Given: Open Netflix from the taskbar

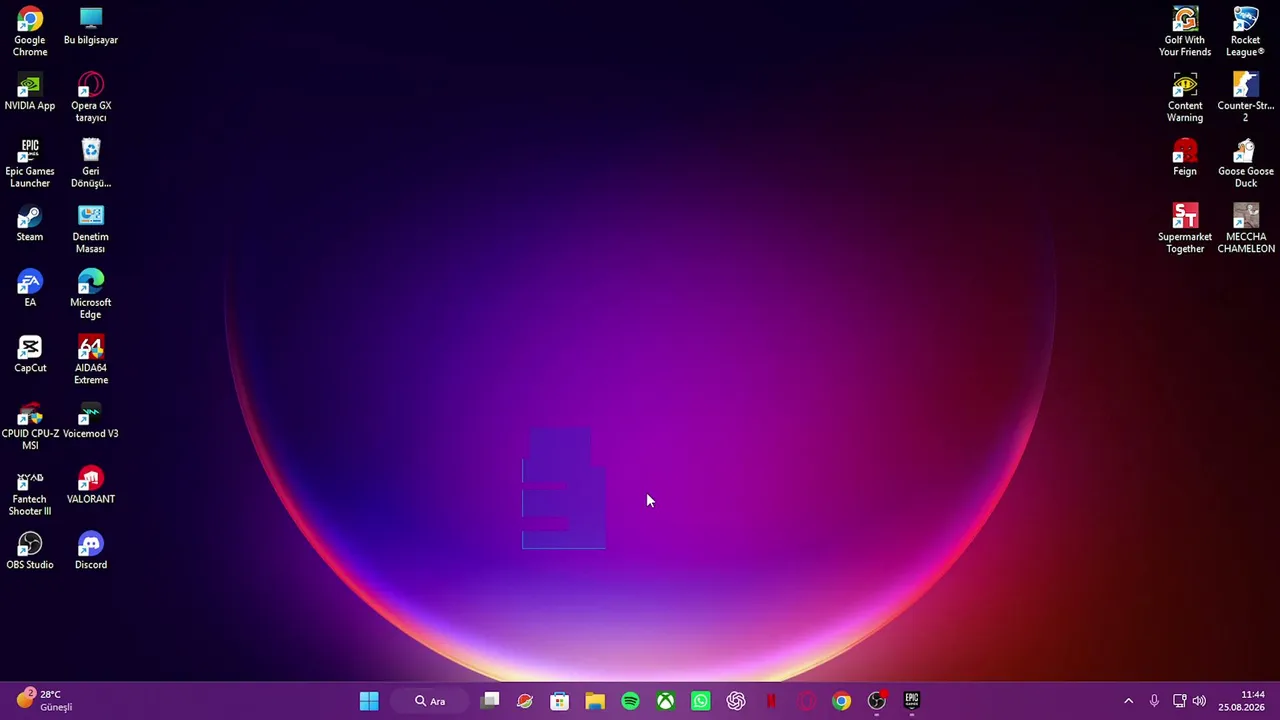Looking at the screenshot, I should [771, 701].
